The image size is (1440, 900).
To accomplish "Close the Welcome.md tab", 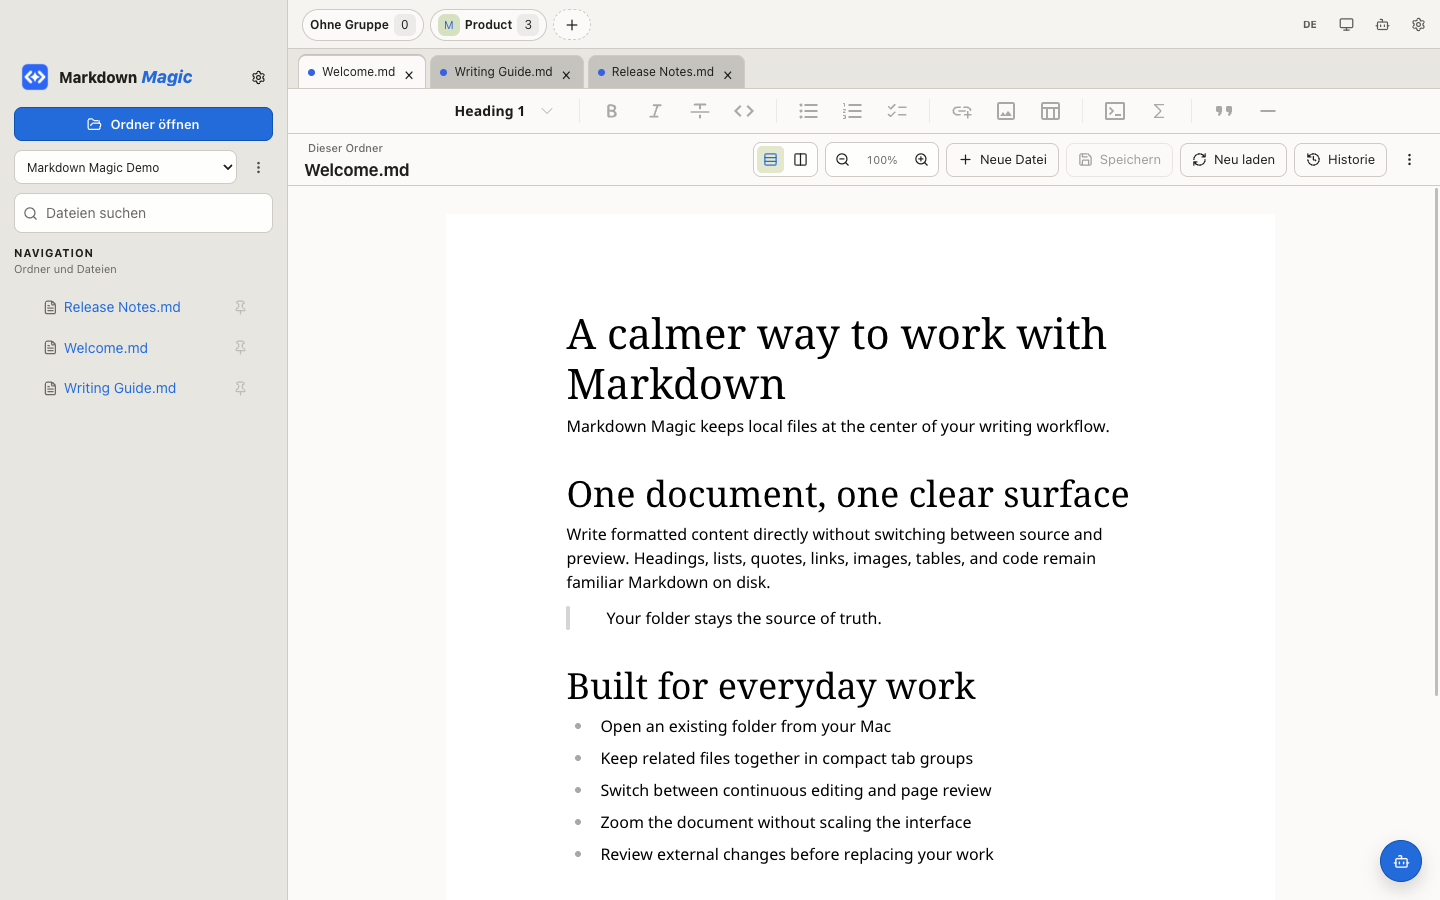I will (409, 75).
